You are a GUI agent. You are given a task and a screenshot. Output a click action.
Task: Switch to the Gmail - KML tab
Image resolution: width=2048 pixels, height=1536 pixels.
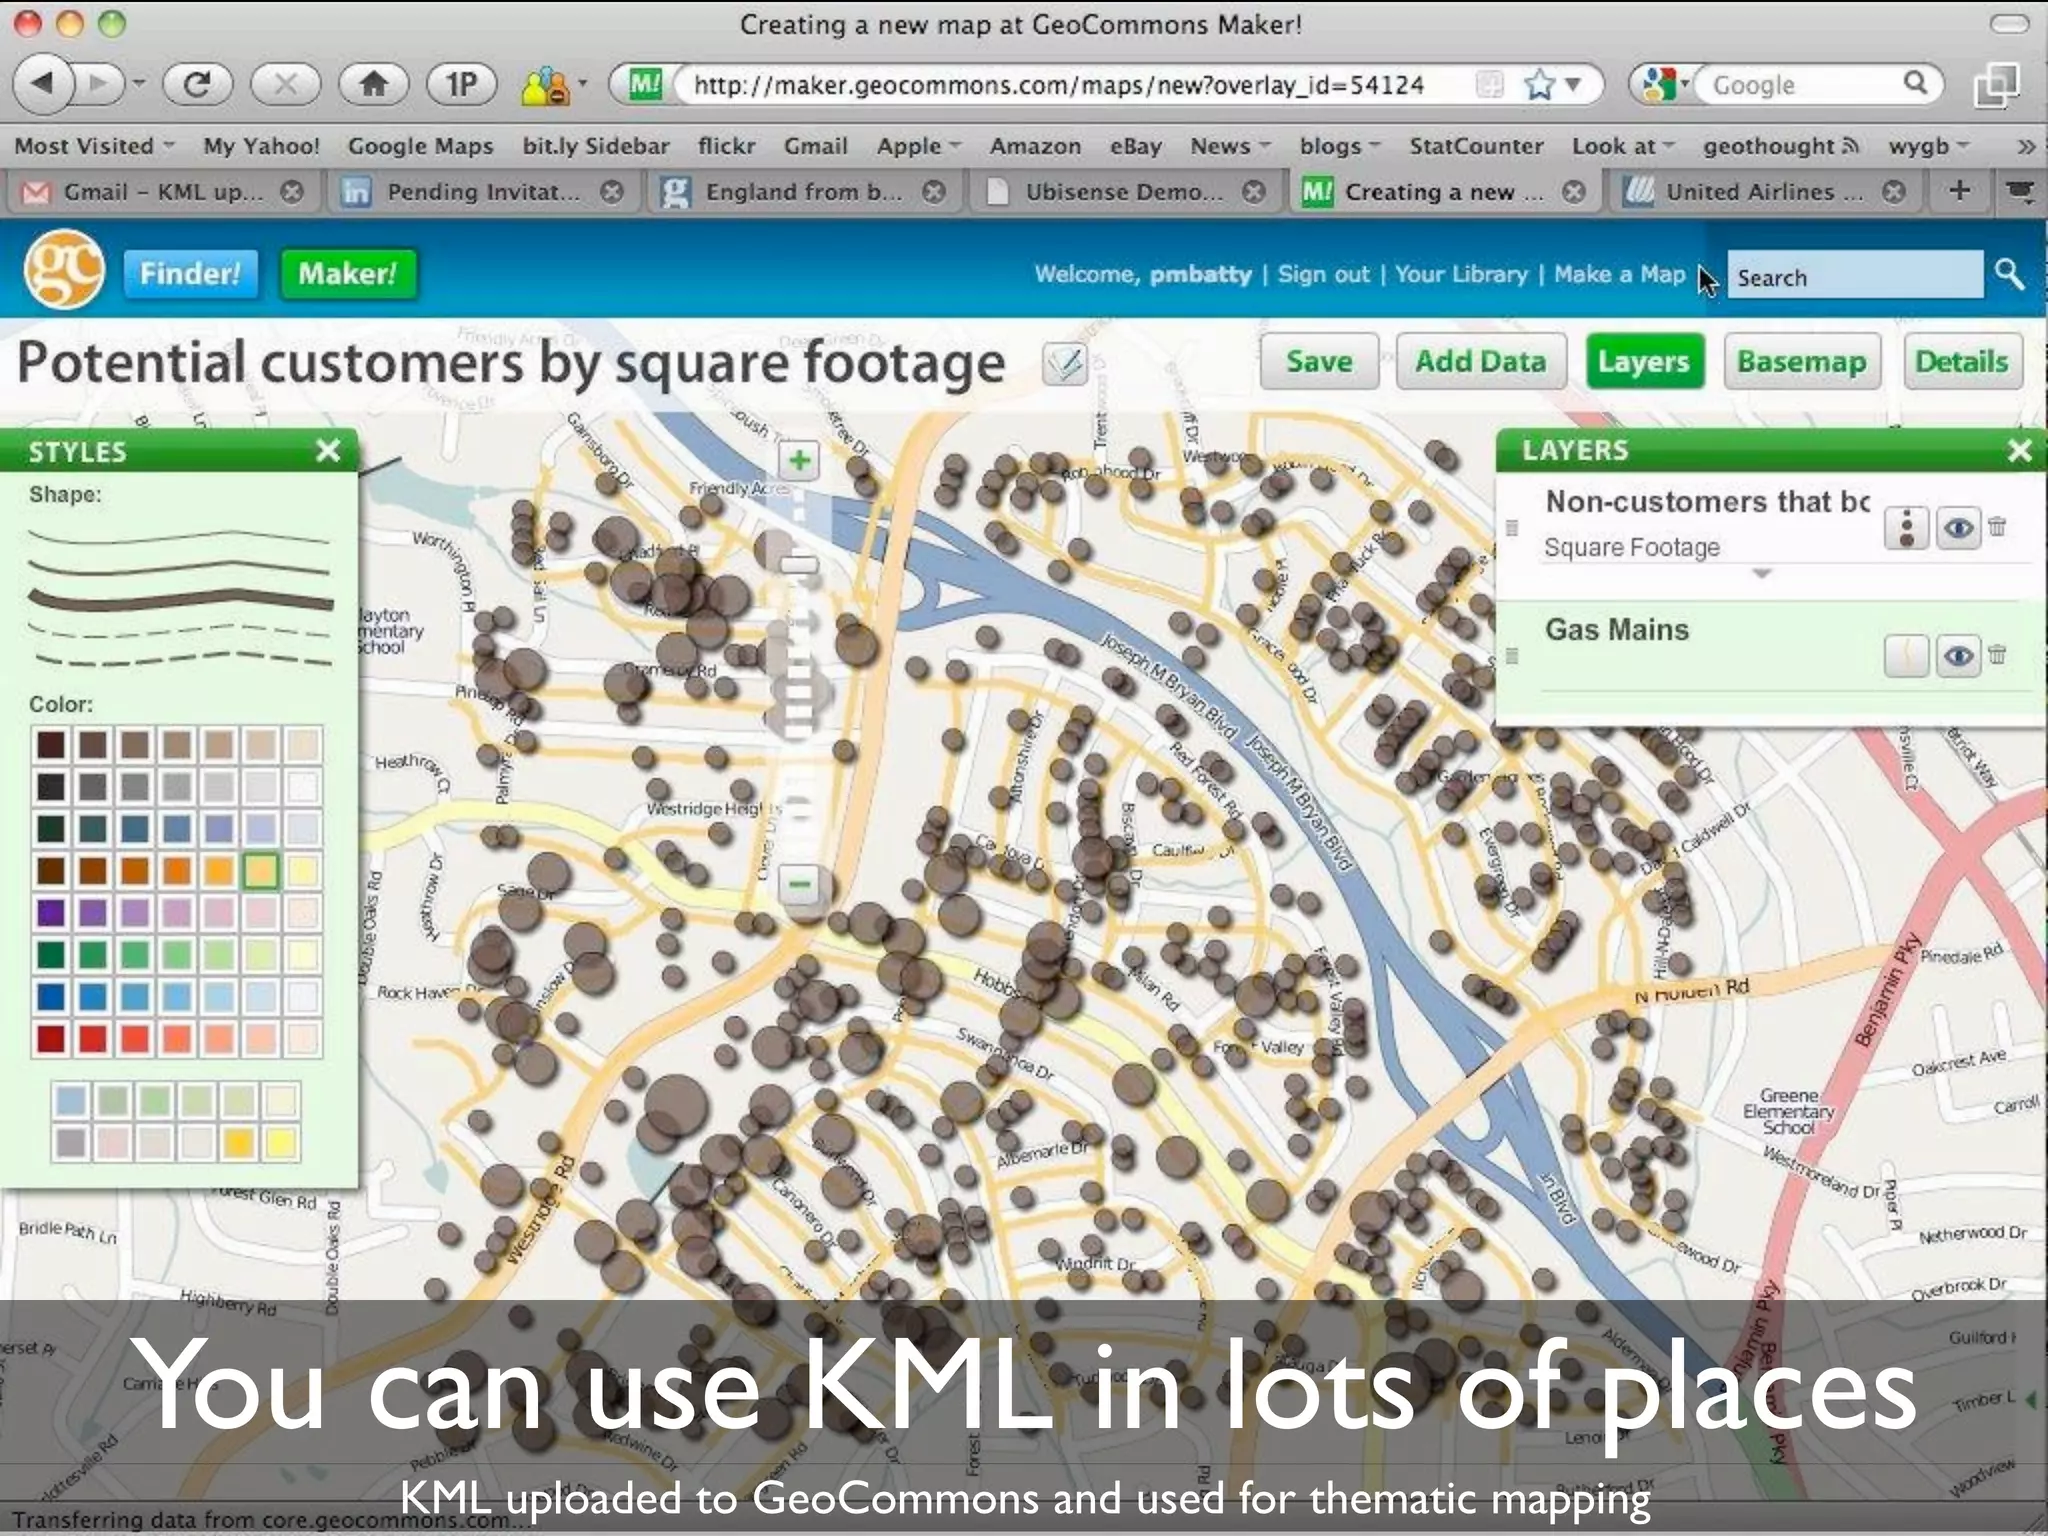(163, 191)
